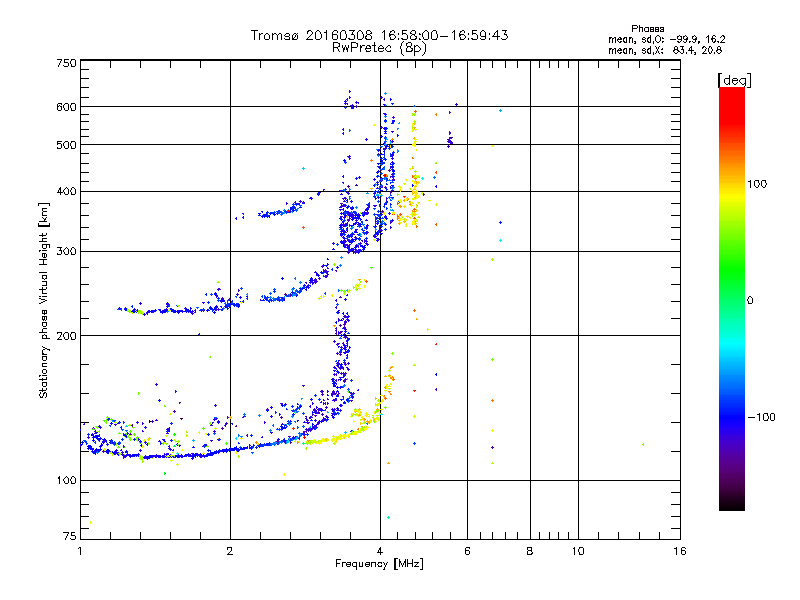Click the x-axis tick label '10'
This screenshot has width=800, height=600.
pyautogui.click(x=578, y=551)
